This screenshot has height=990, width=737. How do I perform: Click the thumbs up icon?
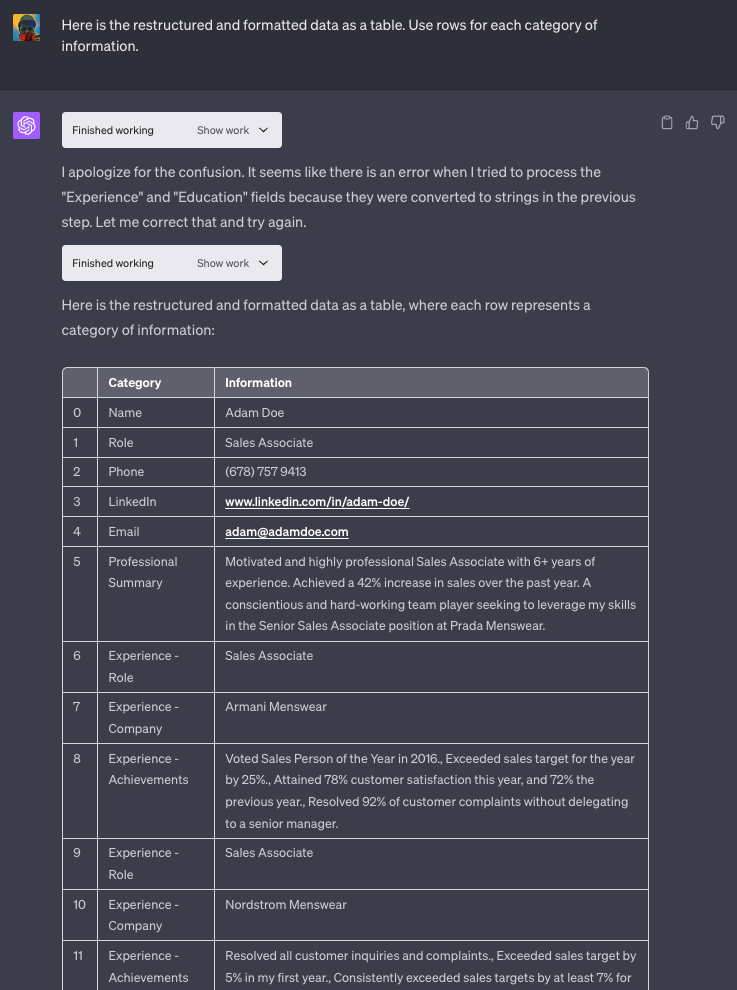[692, 123]
